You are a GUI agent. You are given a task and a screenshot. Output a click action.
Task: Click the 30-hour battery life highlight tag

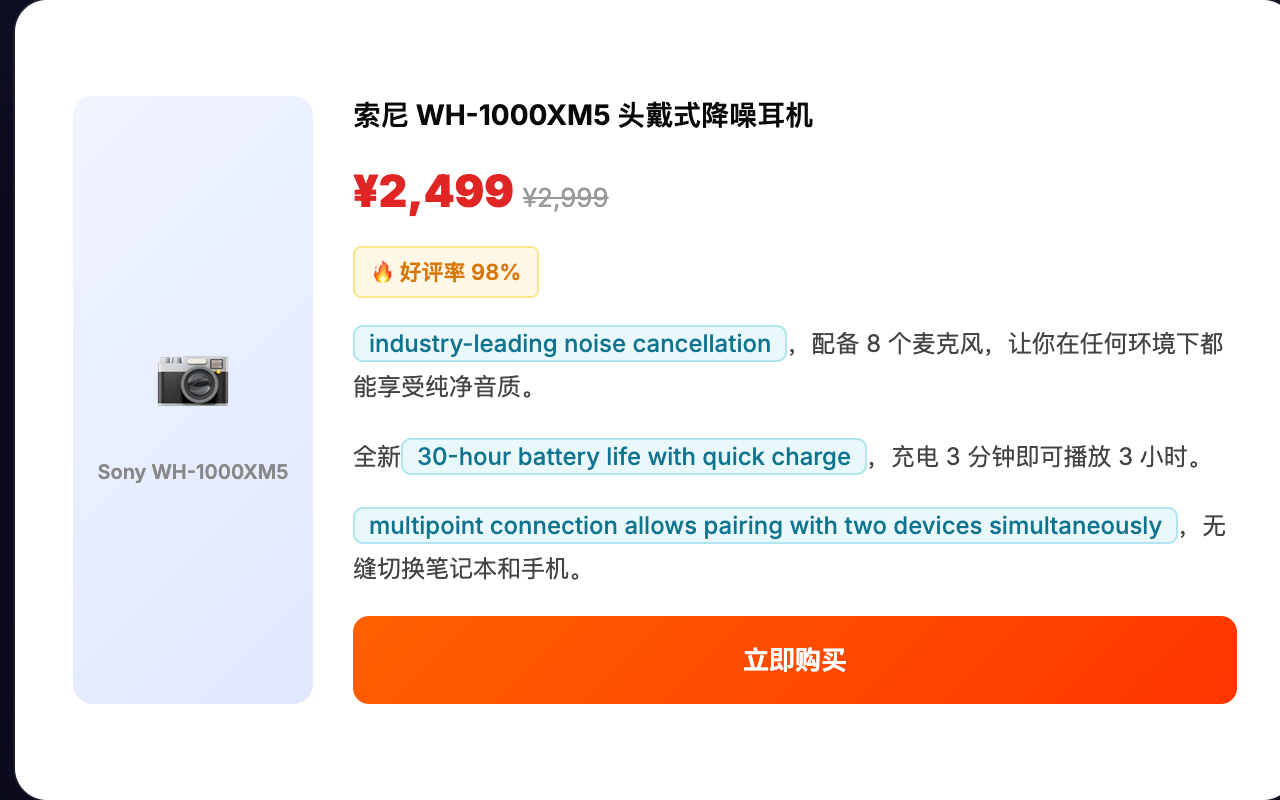[634, 456]
